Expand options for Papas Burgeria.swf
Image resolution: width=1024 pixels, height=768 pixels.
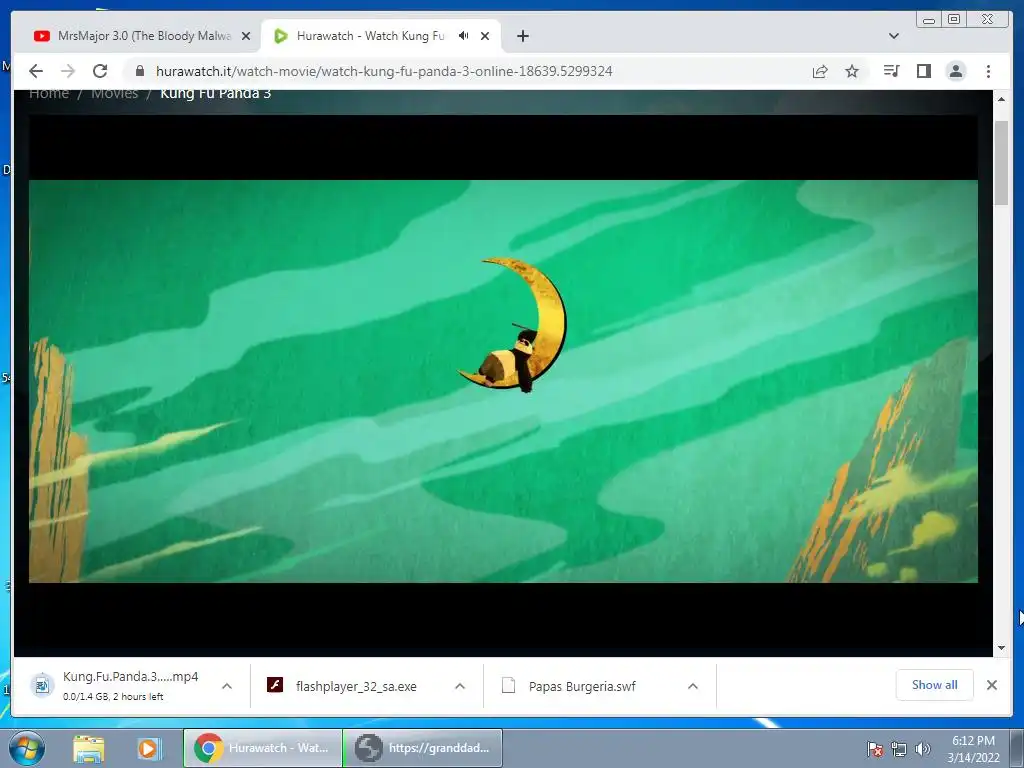click(x=693, y=686)
